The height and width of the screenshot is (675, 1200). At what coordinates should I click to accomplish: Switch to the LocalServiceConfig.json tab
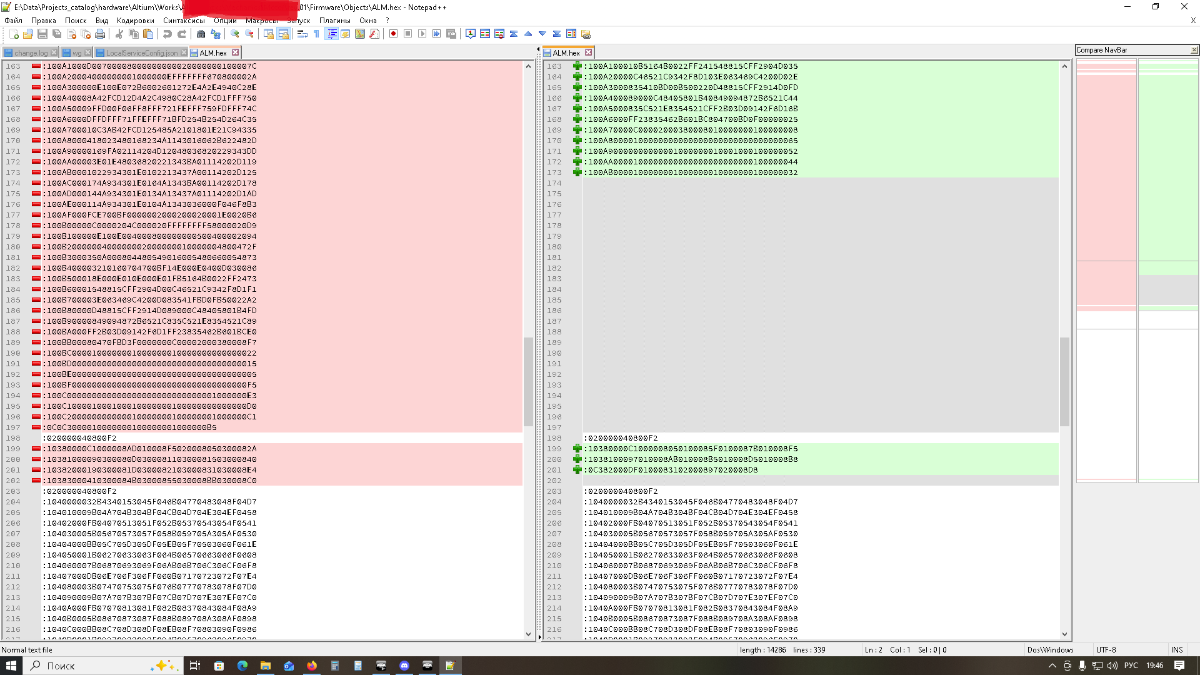(143, 52)
